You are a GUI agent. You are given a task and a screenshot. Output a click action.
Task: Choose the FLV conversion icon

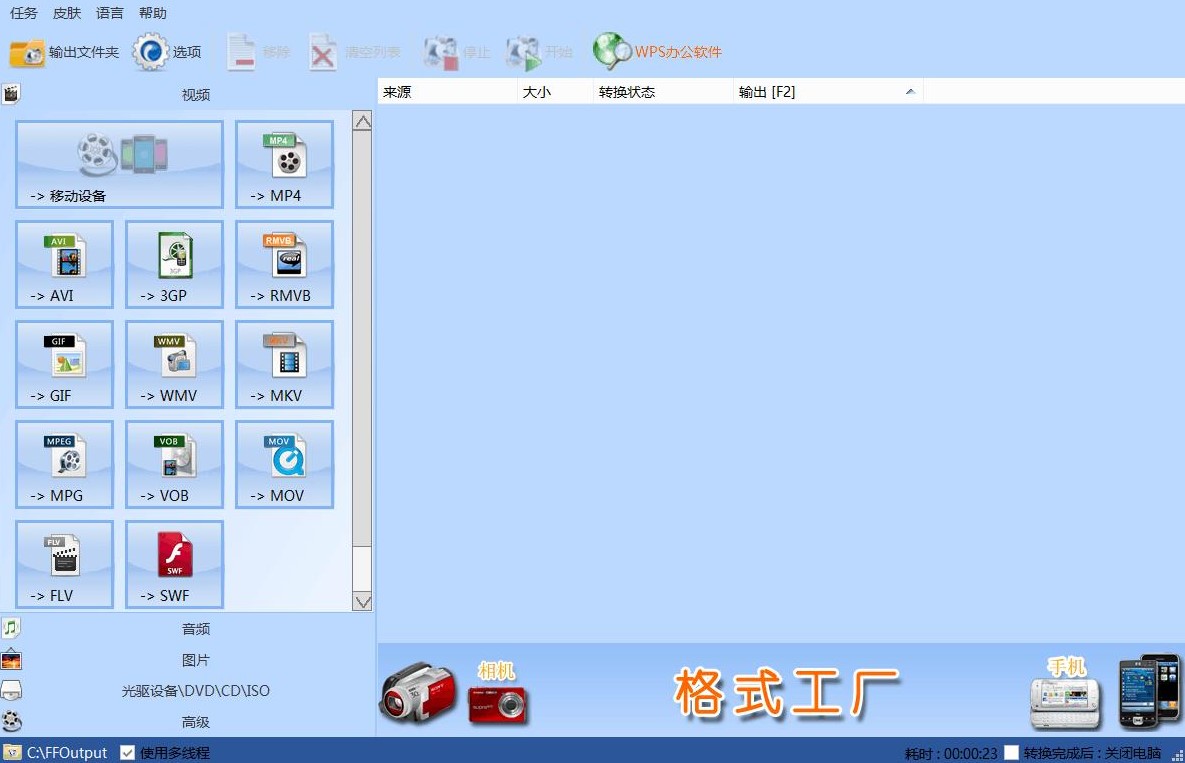click(x=64, y=564)
